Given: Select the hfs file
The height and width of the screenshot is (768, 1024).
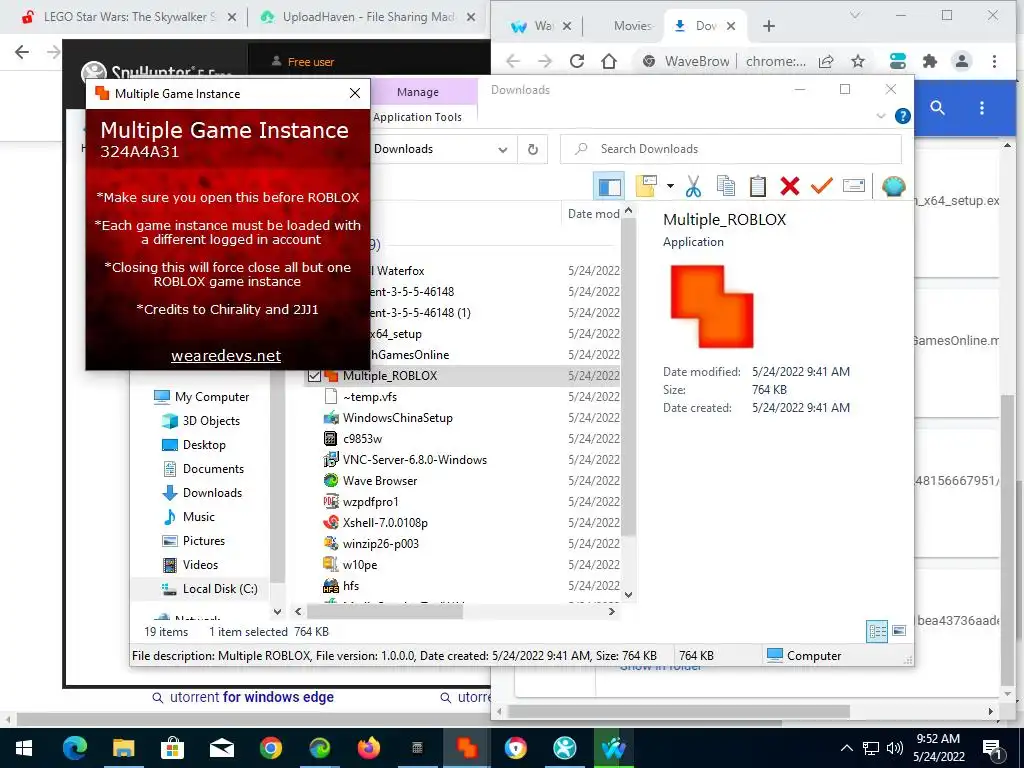Looking at the screenshot, I should 350,585.
